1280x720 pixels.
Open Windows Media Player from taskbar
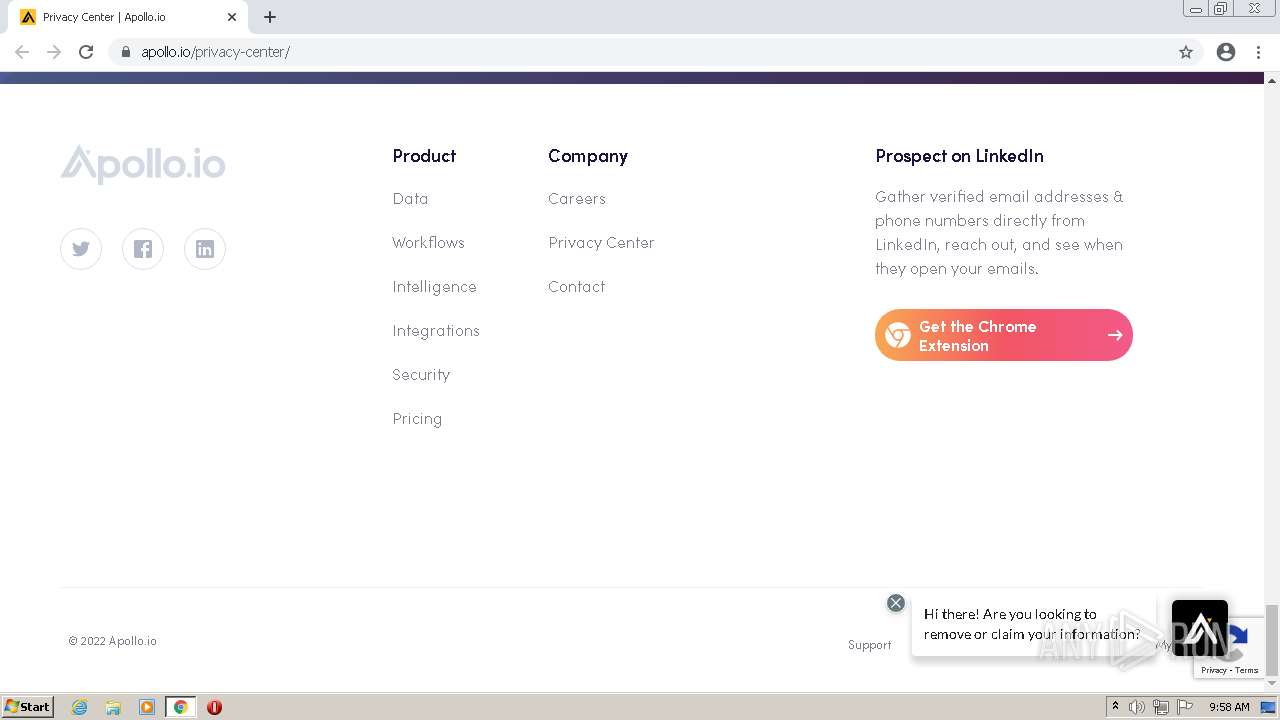click(x=147, y=707)
